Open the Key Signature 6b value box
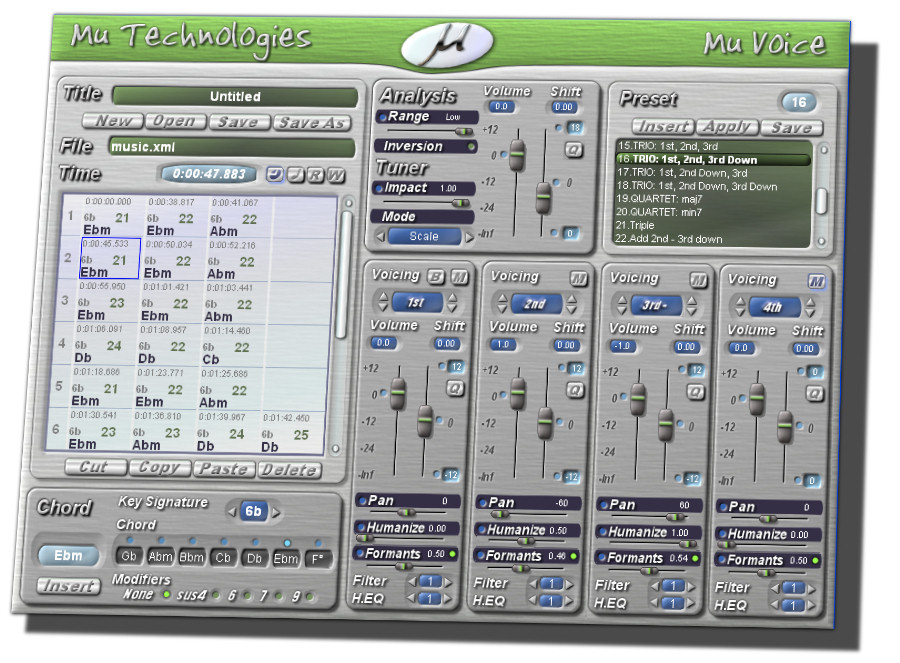 (x=254, y=511)
